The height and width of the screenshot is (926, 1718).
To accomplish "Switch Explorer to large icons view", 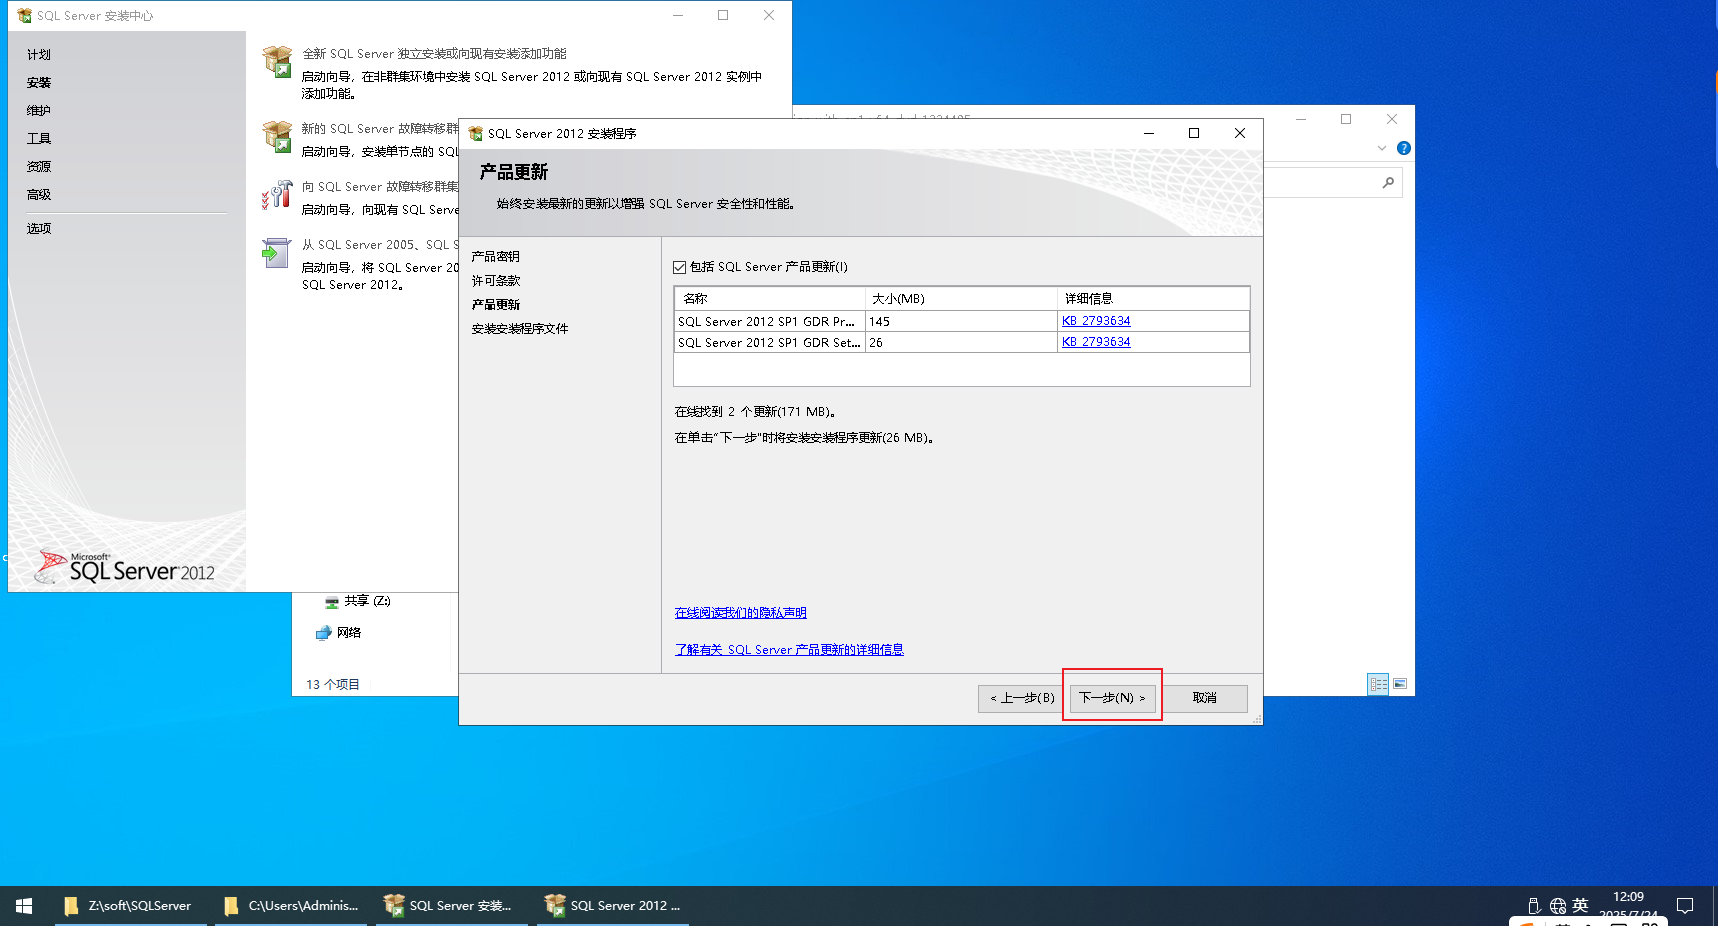I will [1400, 684].
